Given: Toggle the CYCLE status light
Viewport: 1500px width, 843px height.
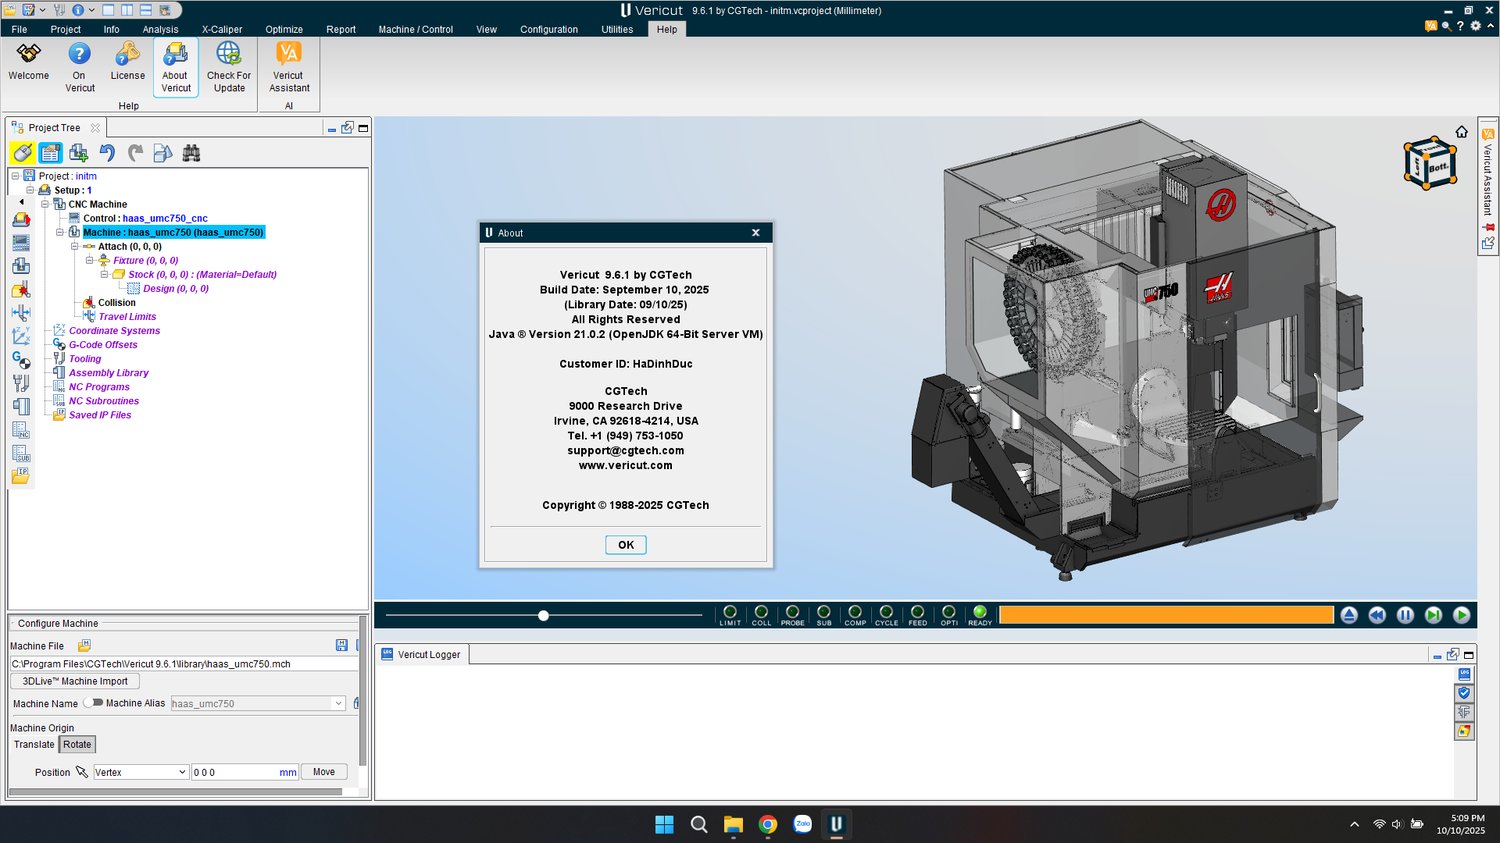Looking at the screenshot, I should (886, 612).
